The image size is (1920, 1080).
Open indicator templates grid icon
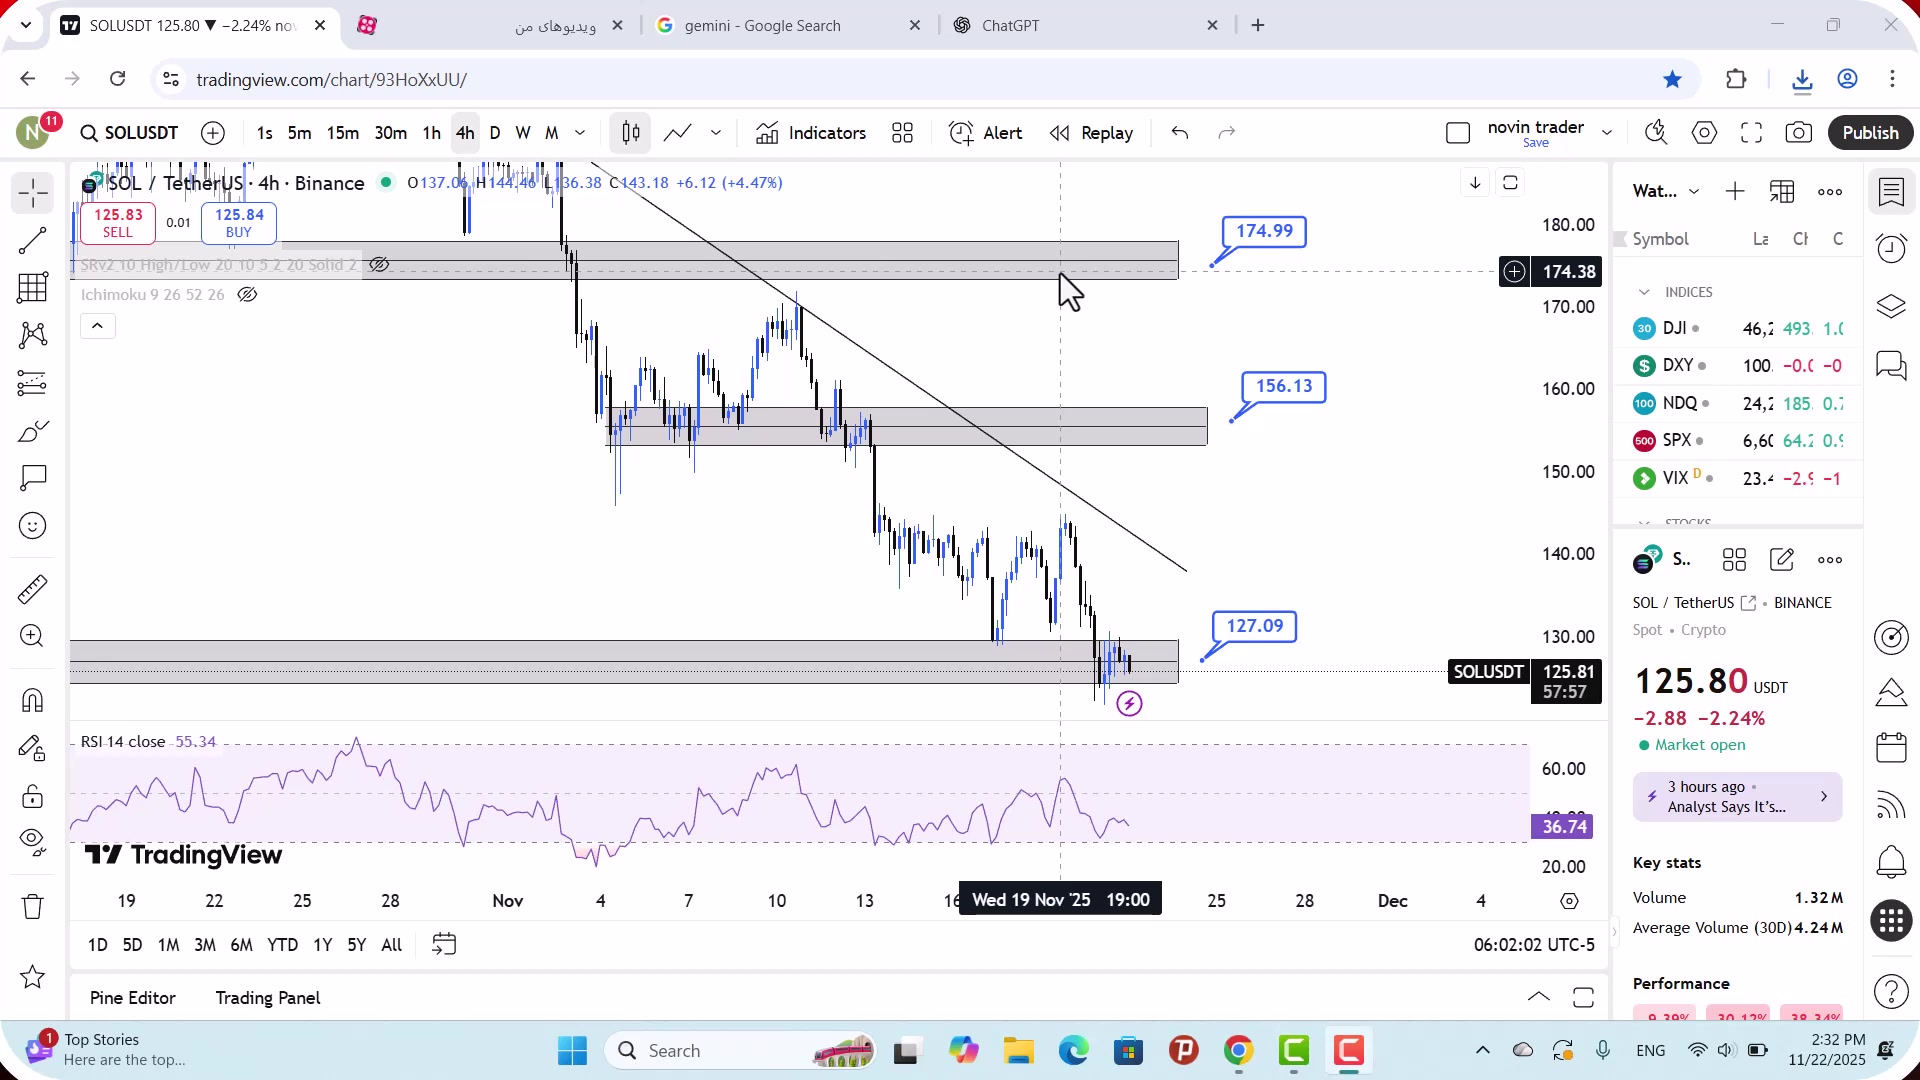902,133
